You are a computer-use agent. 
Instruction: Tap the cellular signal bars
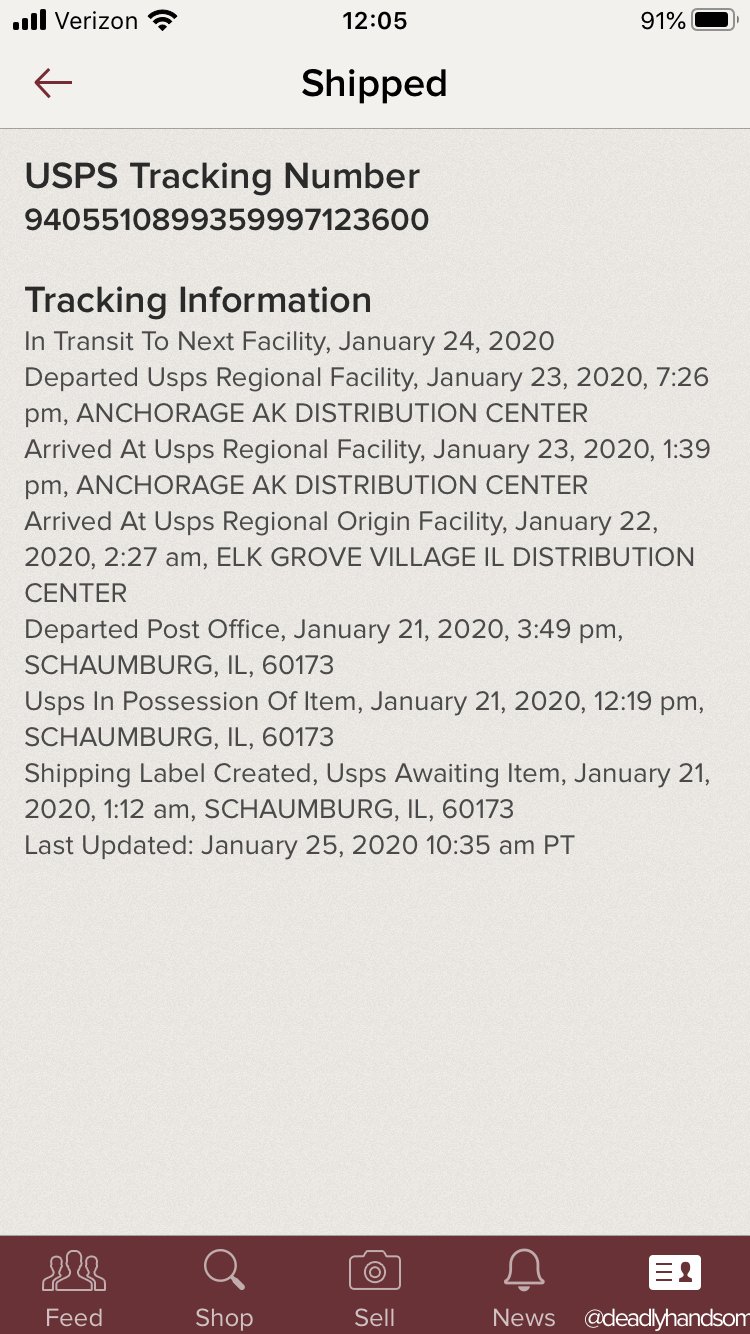coord(30,20)
